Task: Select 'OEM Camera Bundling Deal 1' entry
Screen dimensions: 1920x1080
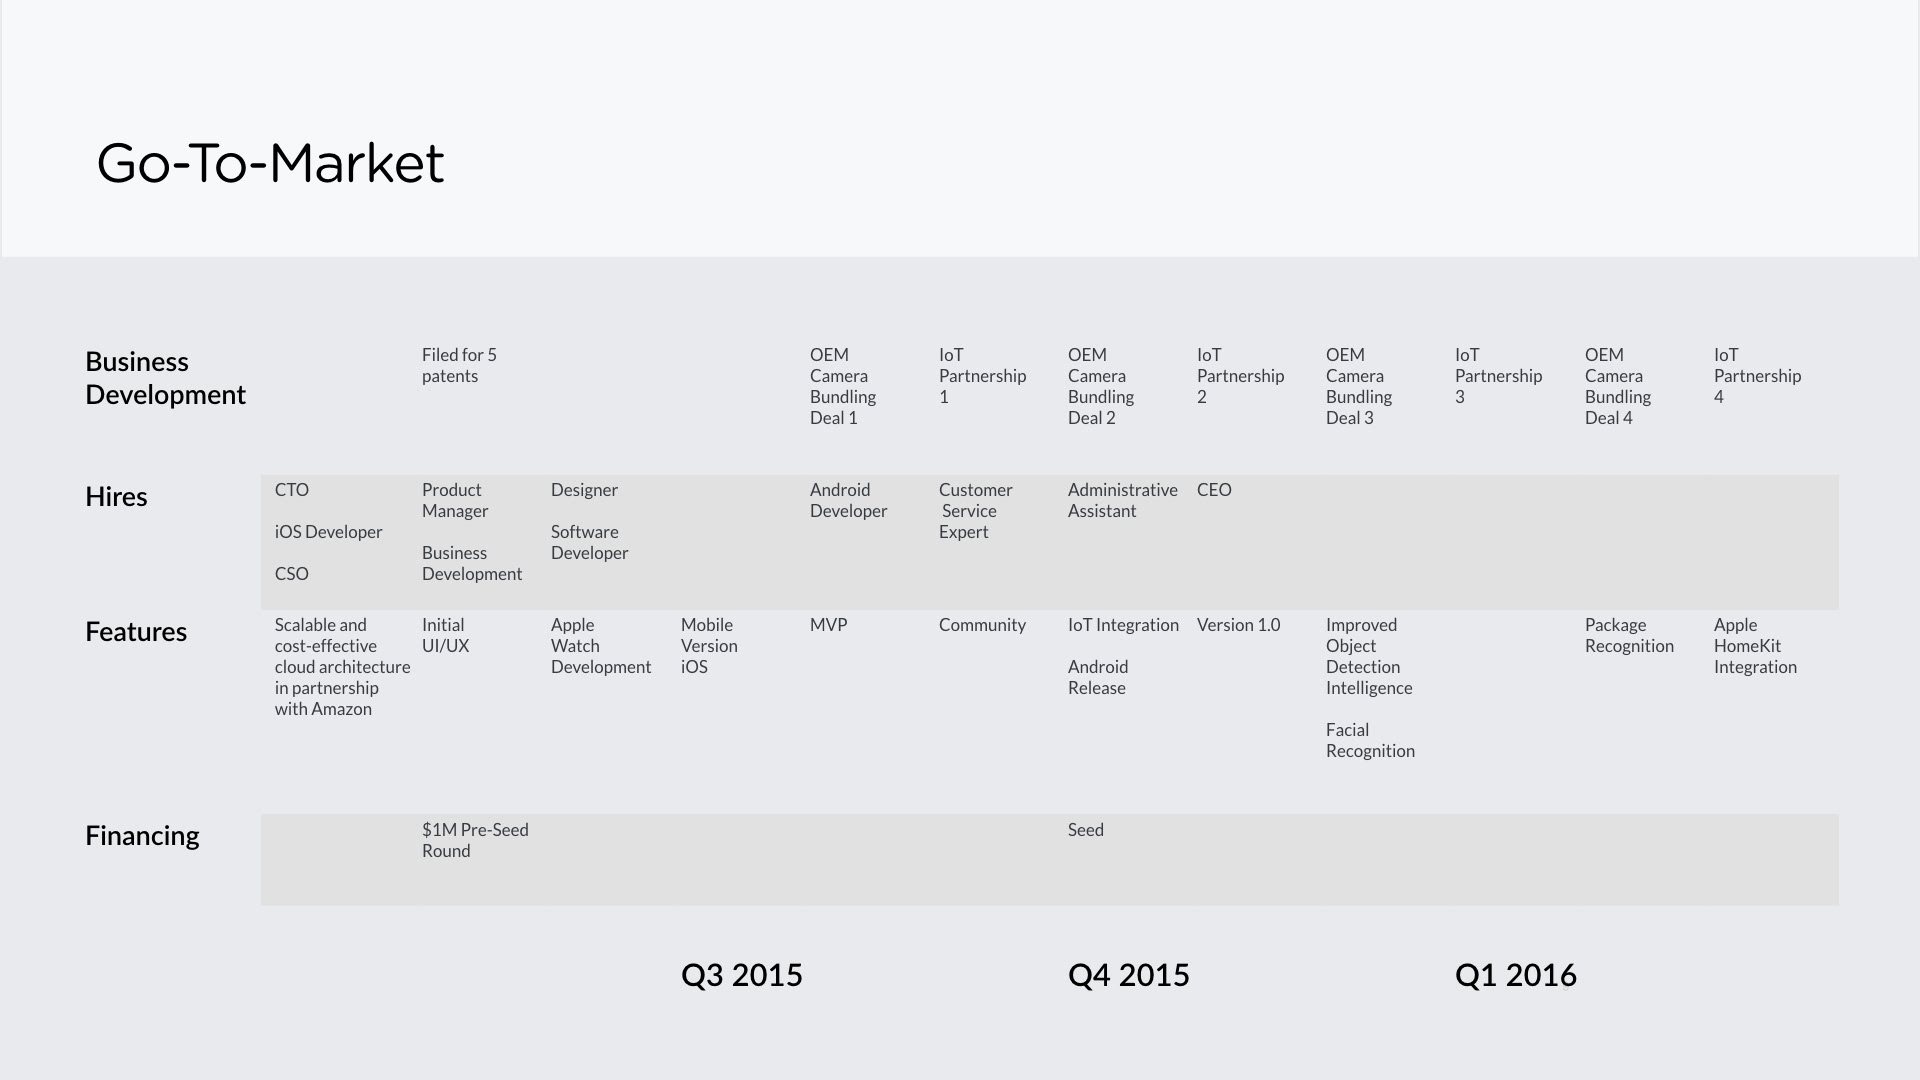Action: [842, 386]
